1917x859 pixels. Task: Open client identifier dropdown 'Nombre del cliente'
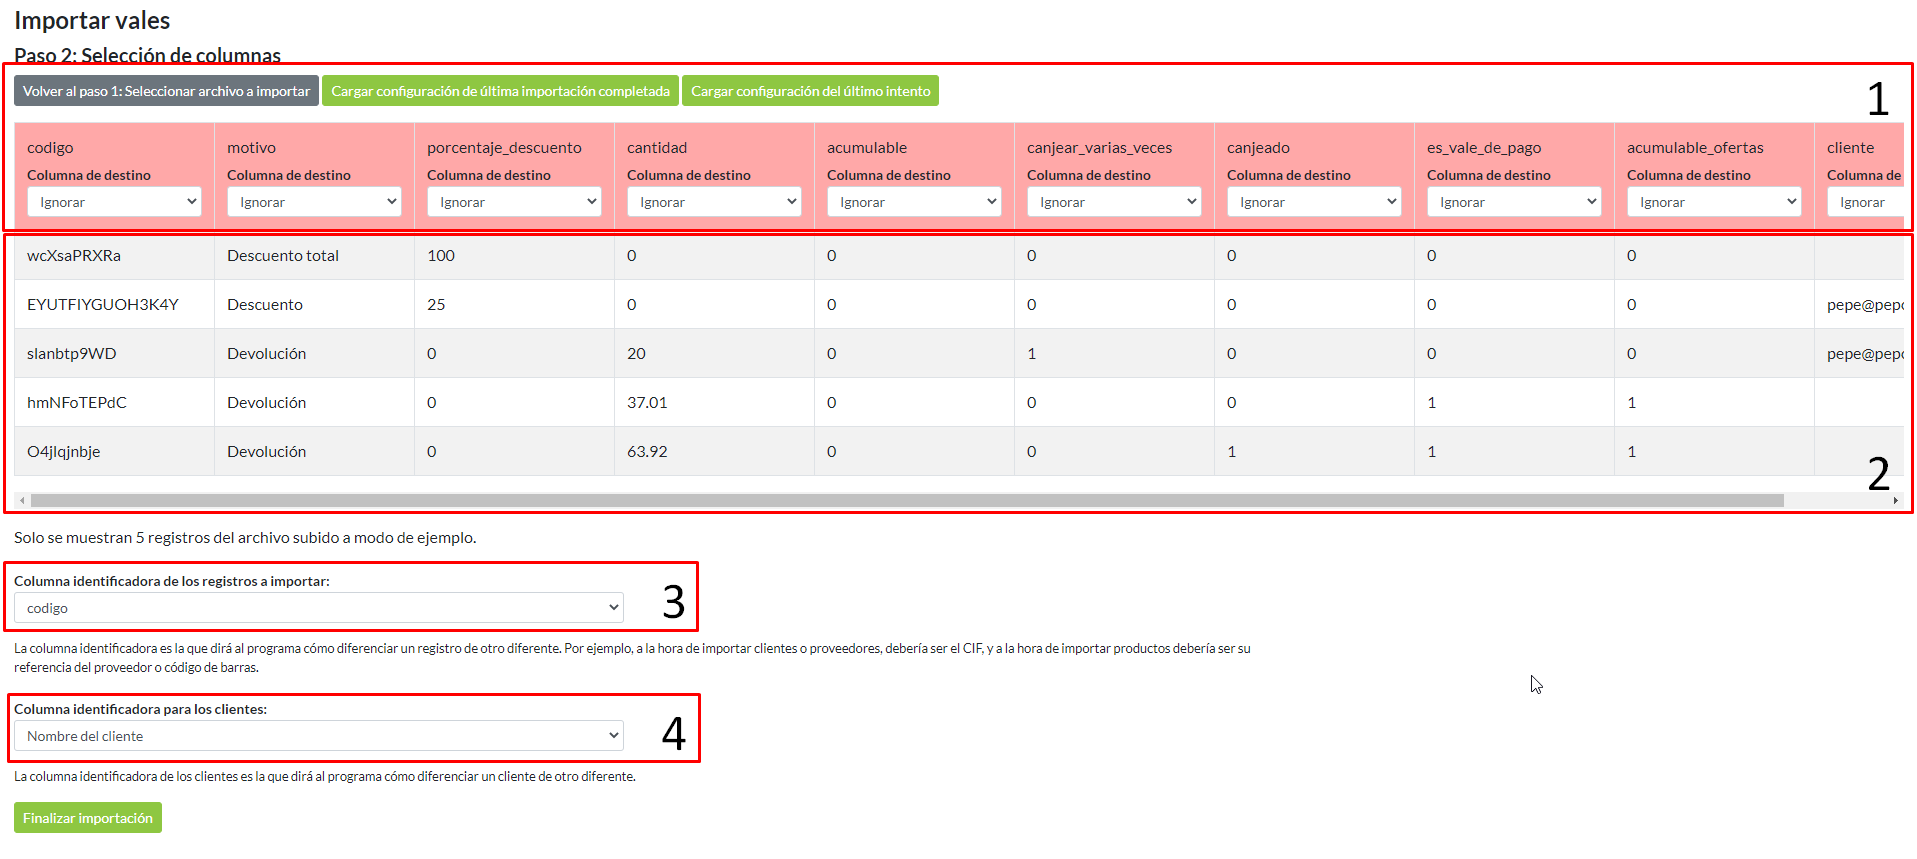(319, 736)
